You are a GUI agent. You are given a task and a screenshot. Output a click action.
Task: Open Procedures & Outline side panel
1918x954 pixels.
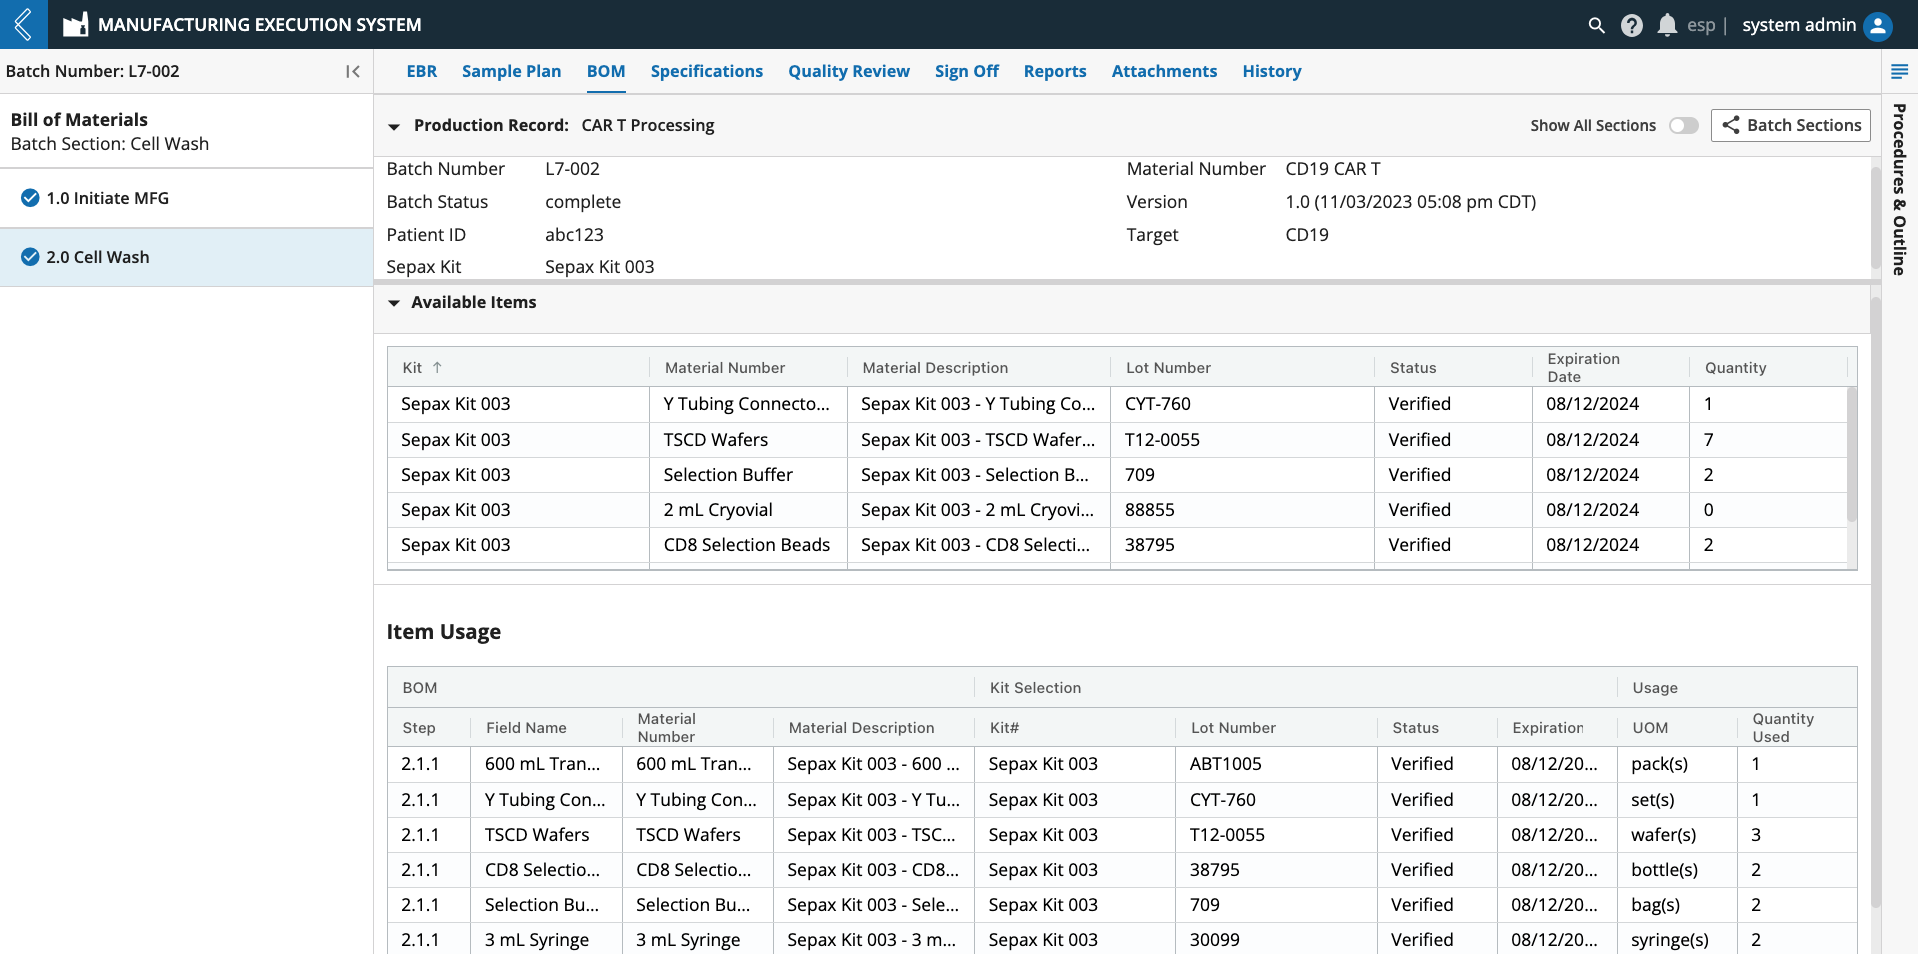coord(1899,189)
